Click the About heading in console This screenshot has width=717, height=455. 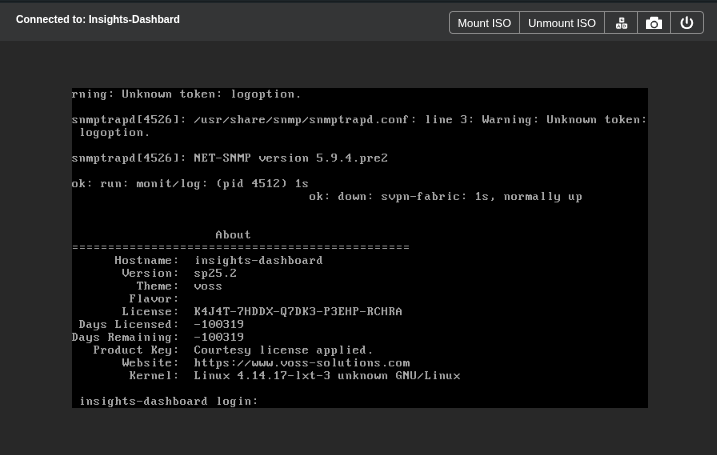coord(233,235)
